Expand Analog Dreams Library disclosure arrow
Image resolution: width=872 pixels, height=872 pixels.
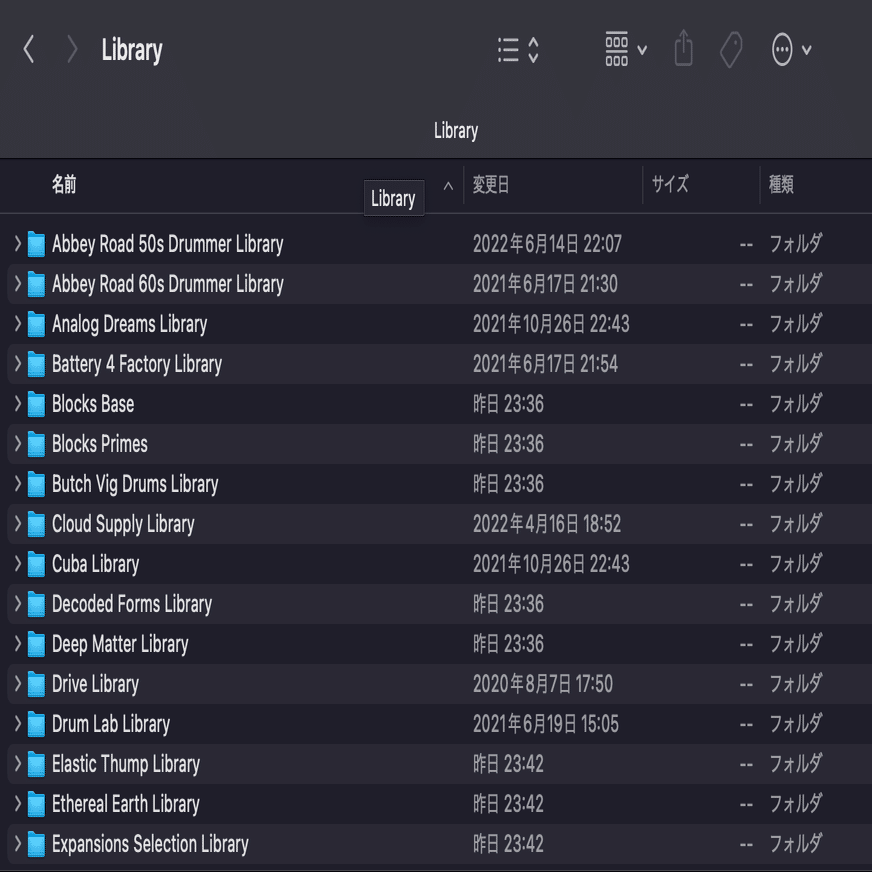click(x=17, y=324)
